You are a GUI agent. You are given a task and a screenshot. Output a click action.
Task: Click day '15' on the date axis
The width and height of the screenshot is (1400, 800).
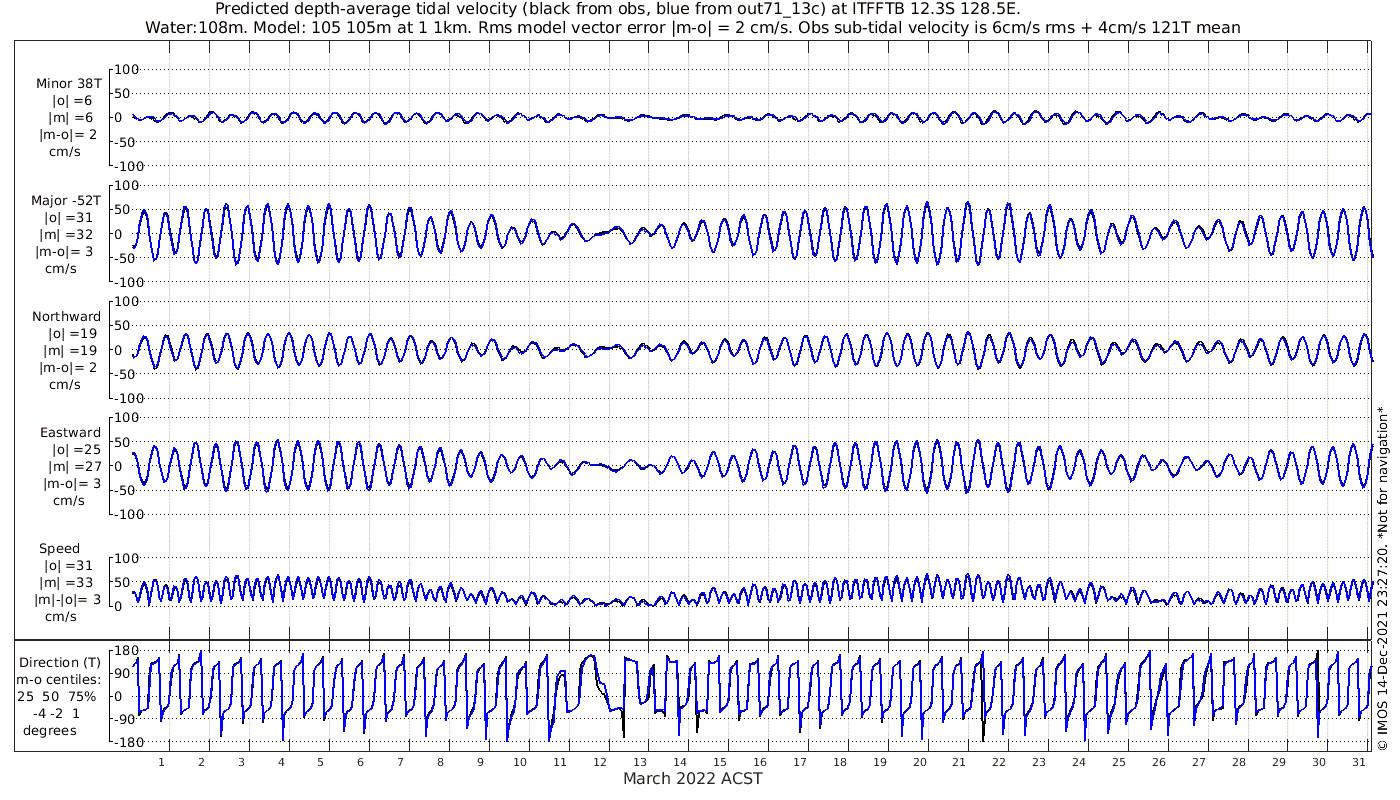point(719,761)
